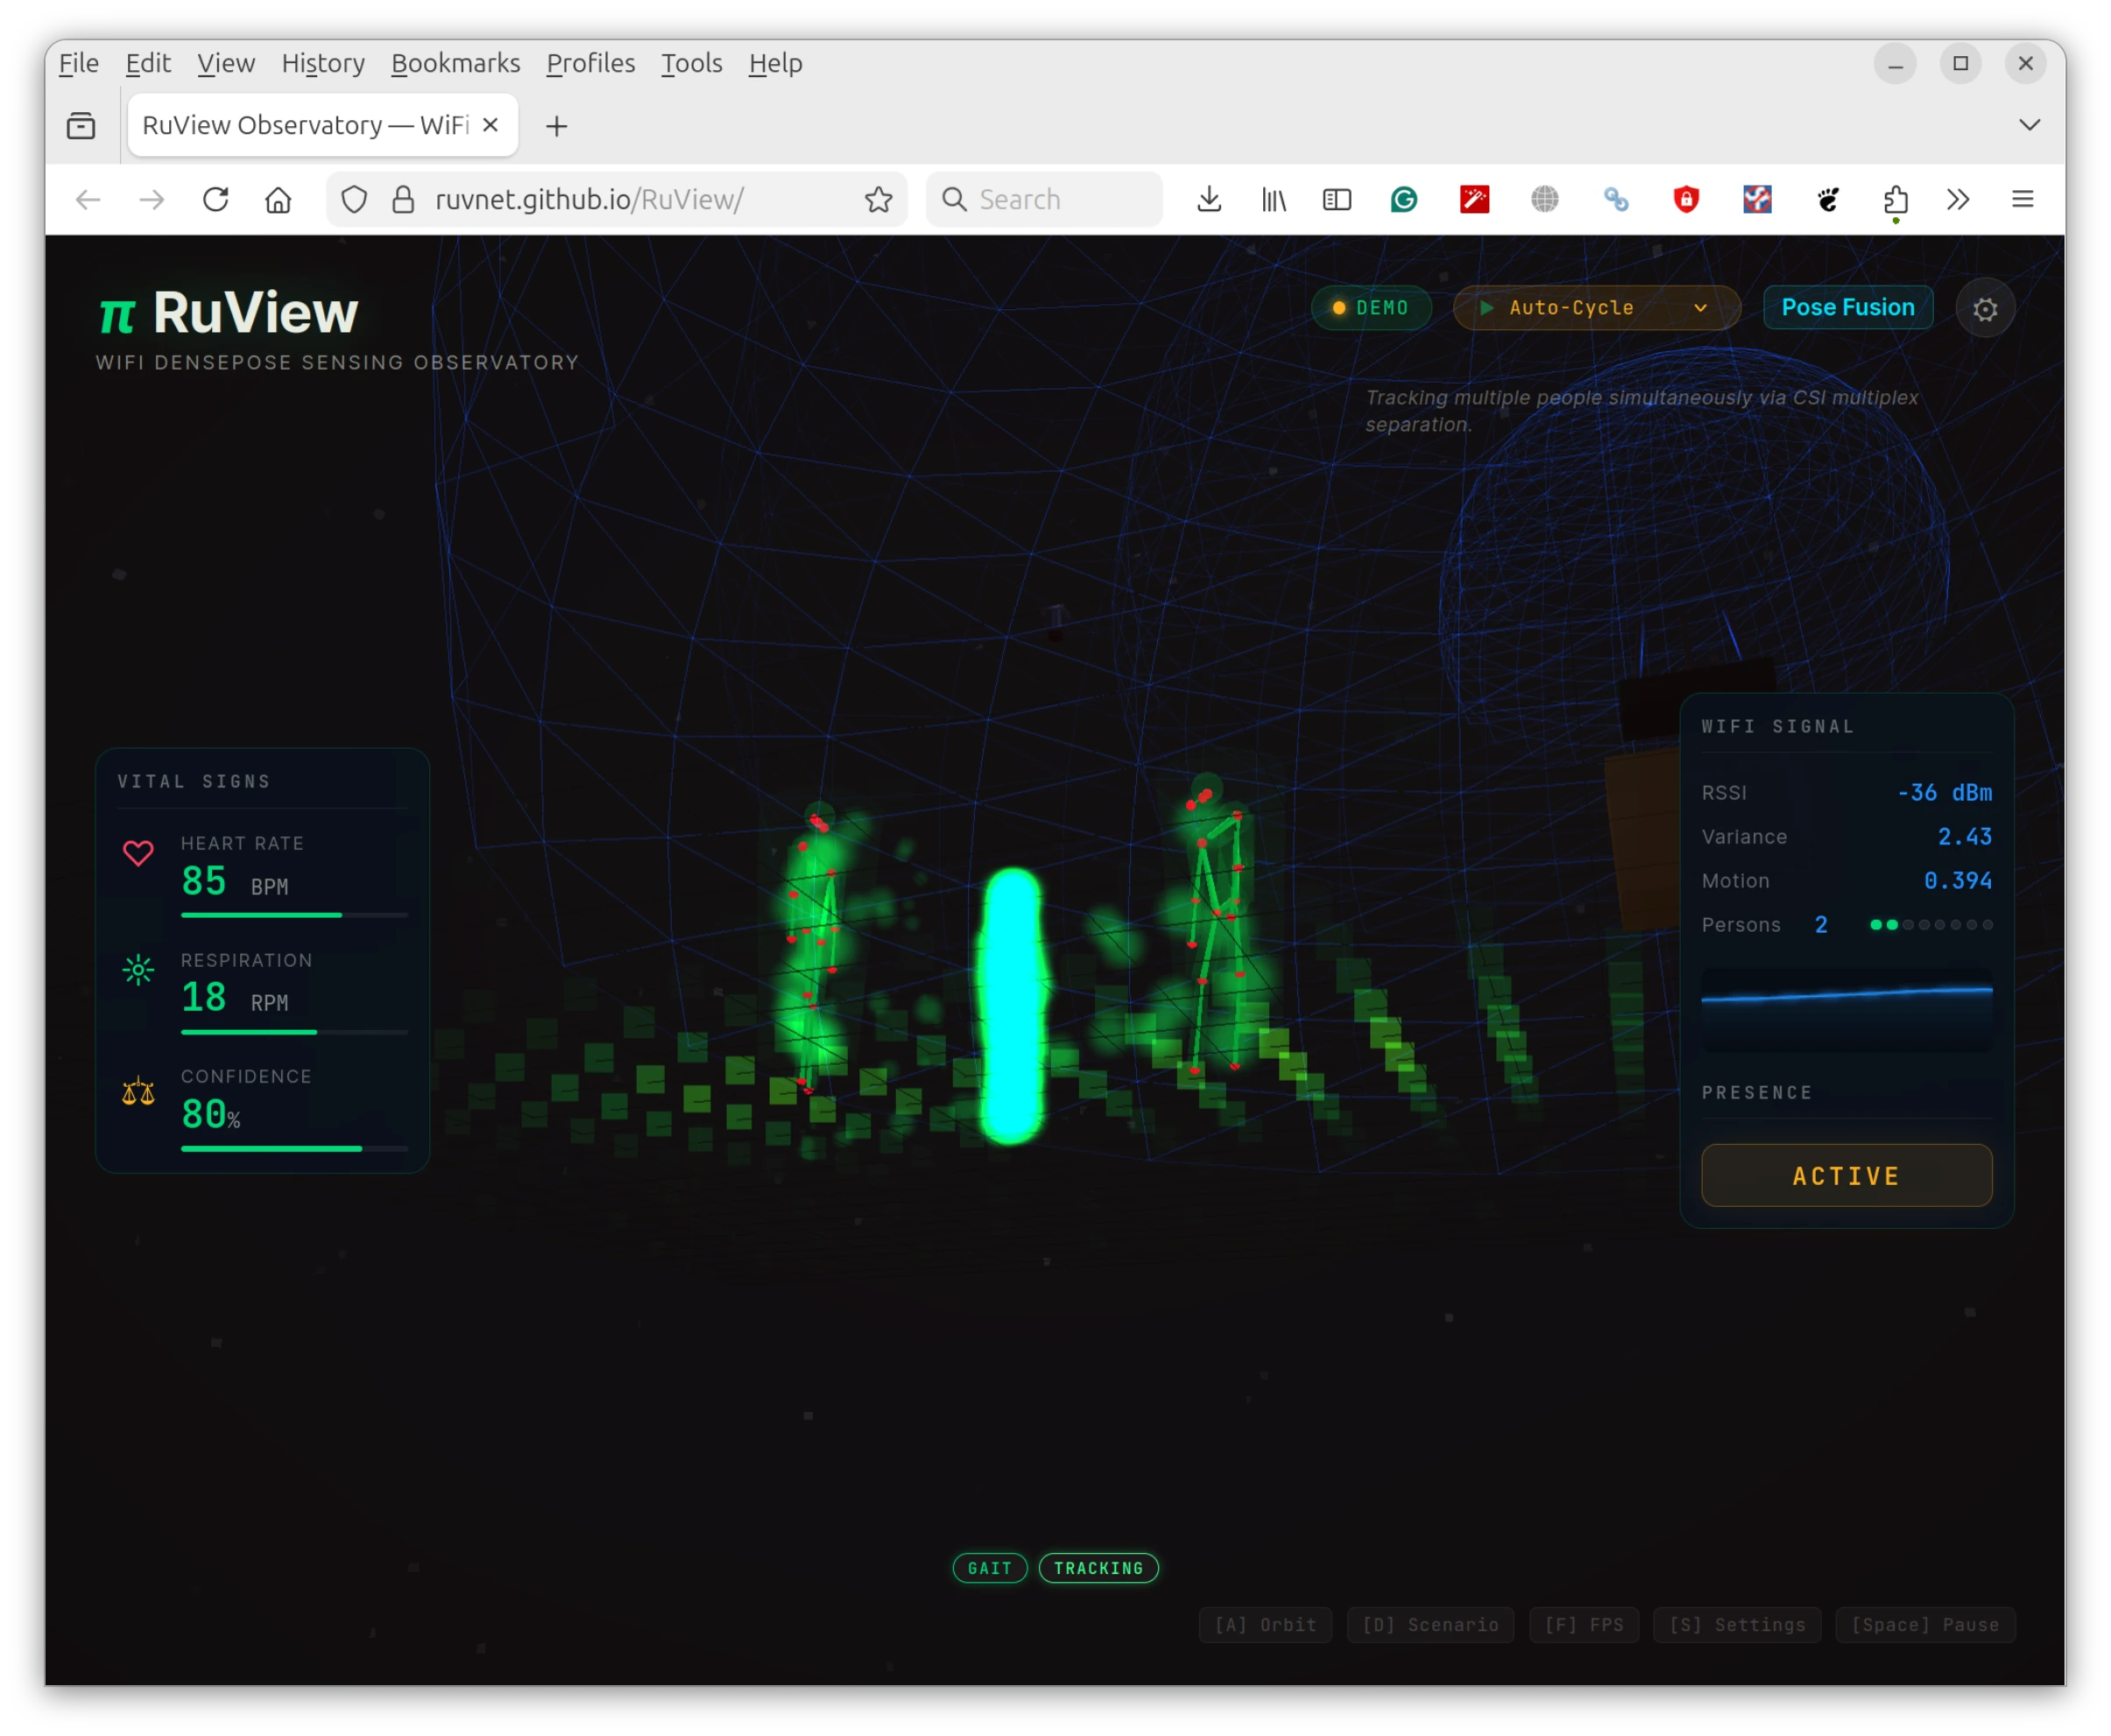Open the list all tabs chevron
2111x1736 pixels.
click(x=2029, y=125)
